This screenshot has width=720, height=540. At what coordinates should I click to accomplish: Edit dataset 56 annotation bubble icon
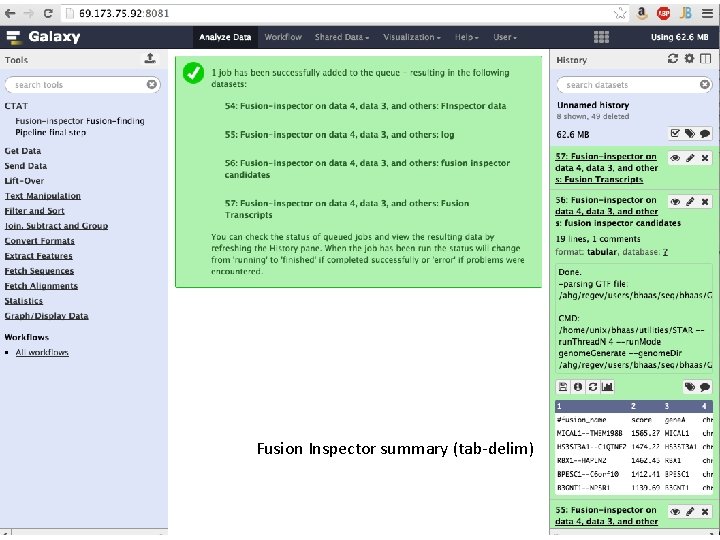pos(705,387)
